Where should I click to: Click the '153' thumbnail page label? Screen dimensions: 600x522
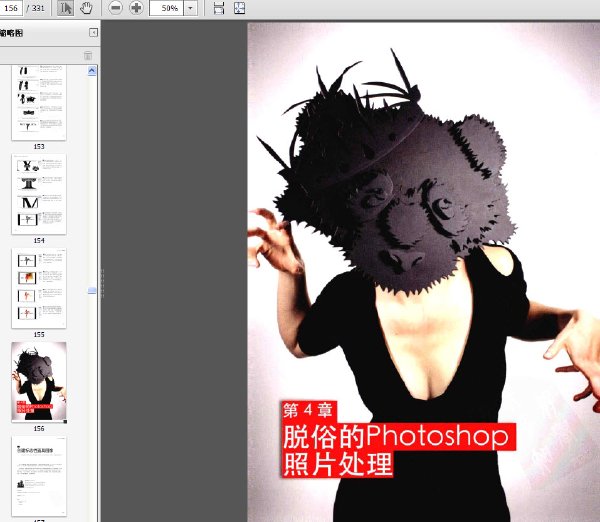click(x=39, y=147)
